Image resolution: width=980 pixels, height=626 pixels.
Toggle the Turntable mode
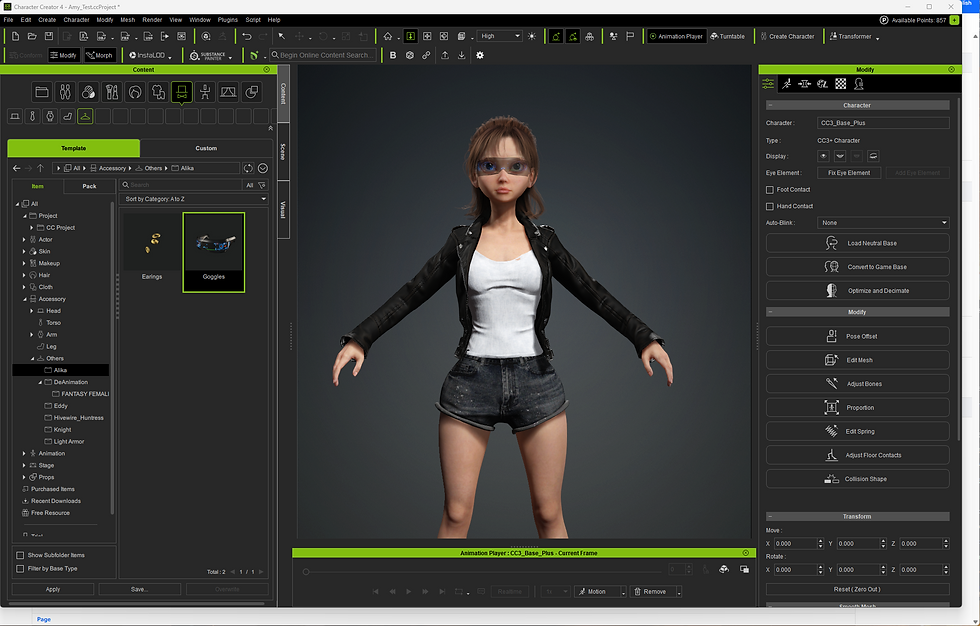coord(728,36)
